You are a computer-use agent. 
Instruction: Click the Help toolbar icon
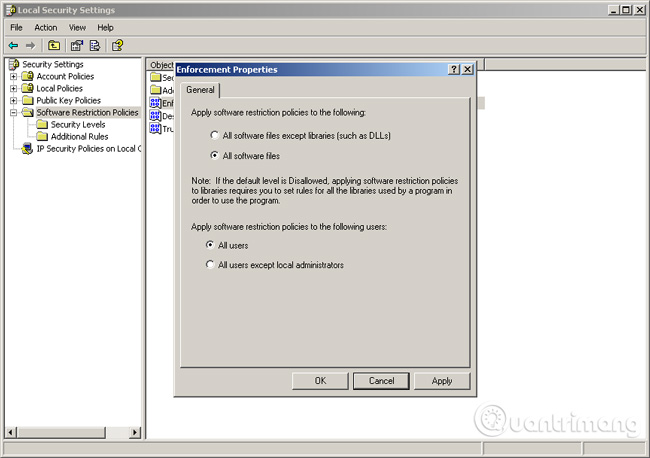coord(117,45)
